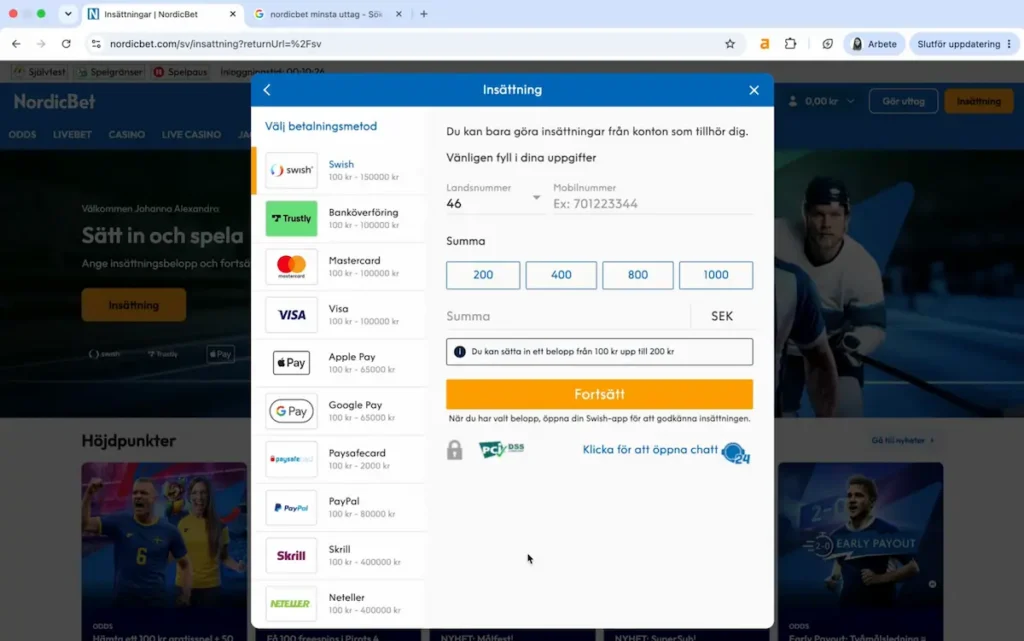Click the Mobilnummer input field

pyautogui.click(x=652, y=204)
